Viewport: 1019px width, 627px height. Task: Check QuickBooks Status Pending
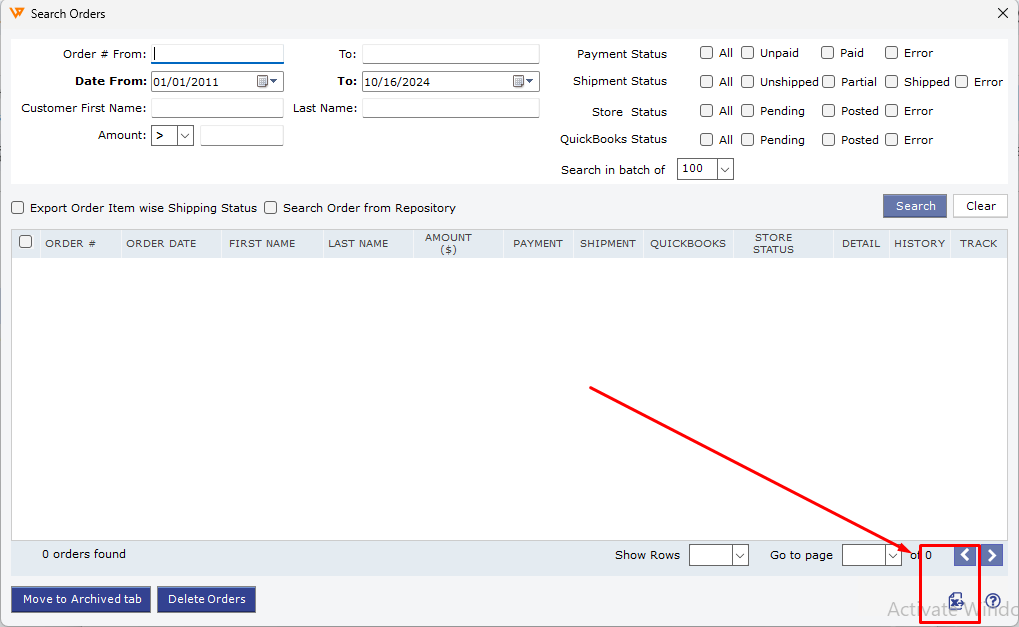[747, 139]
